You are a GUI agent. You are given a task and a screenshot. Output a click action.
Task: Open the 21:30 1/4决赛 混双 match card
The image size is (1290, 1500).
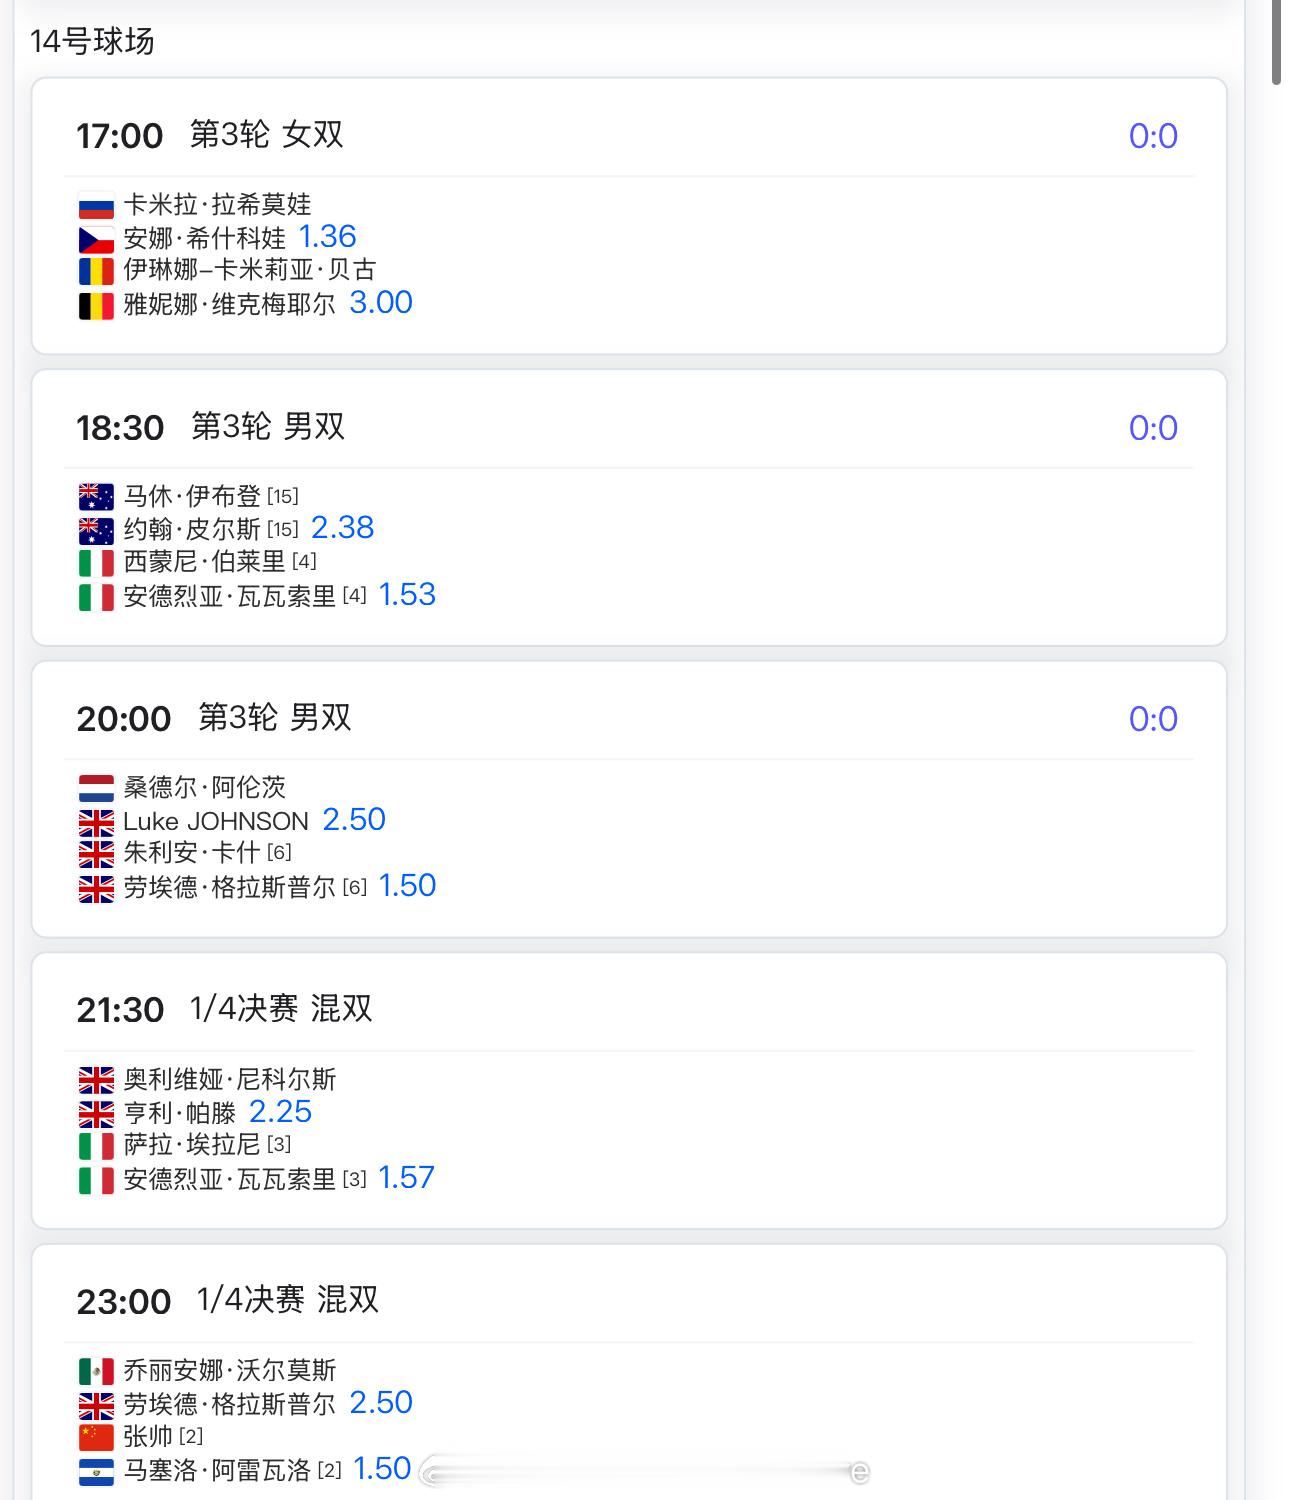[x=629, y=1091]
